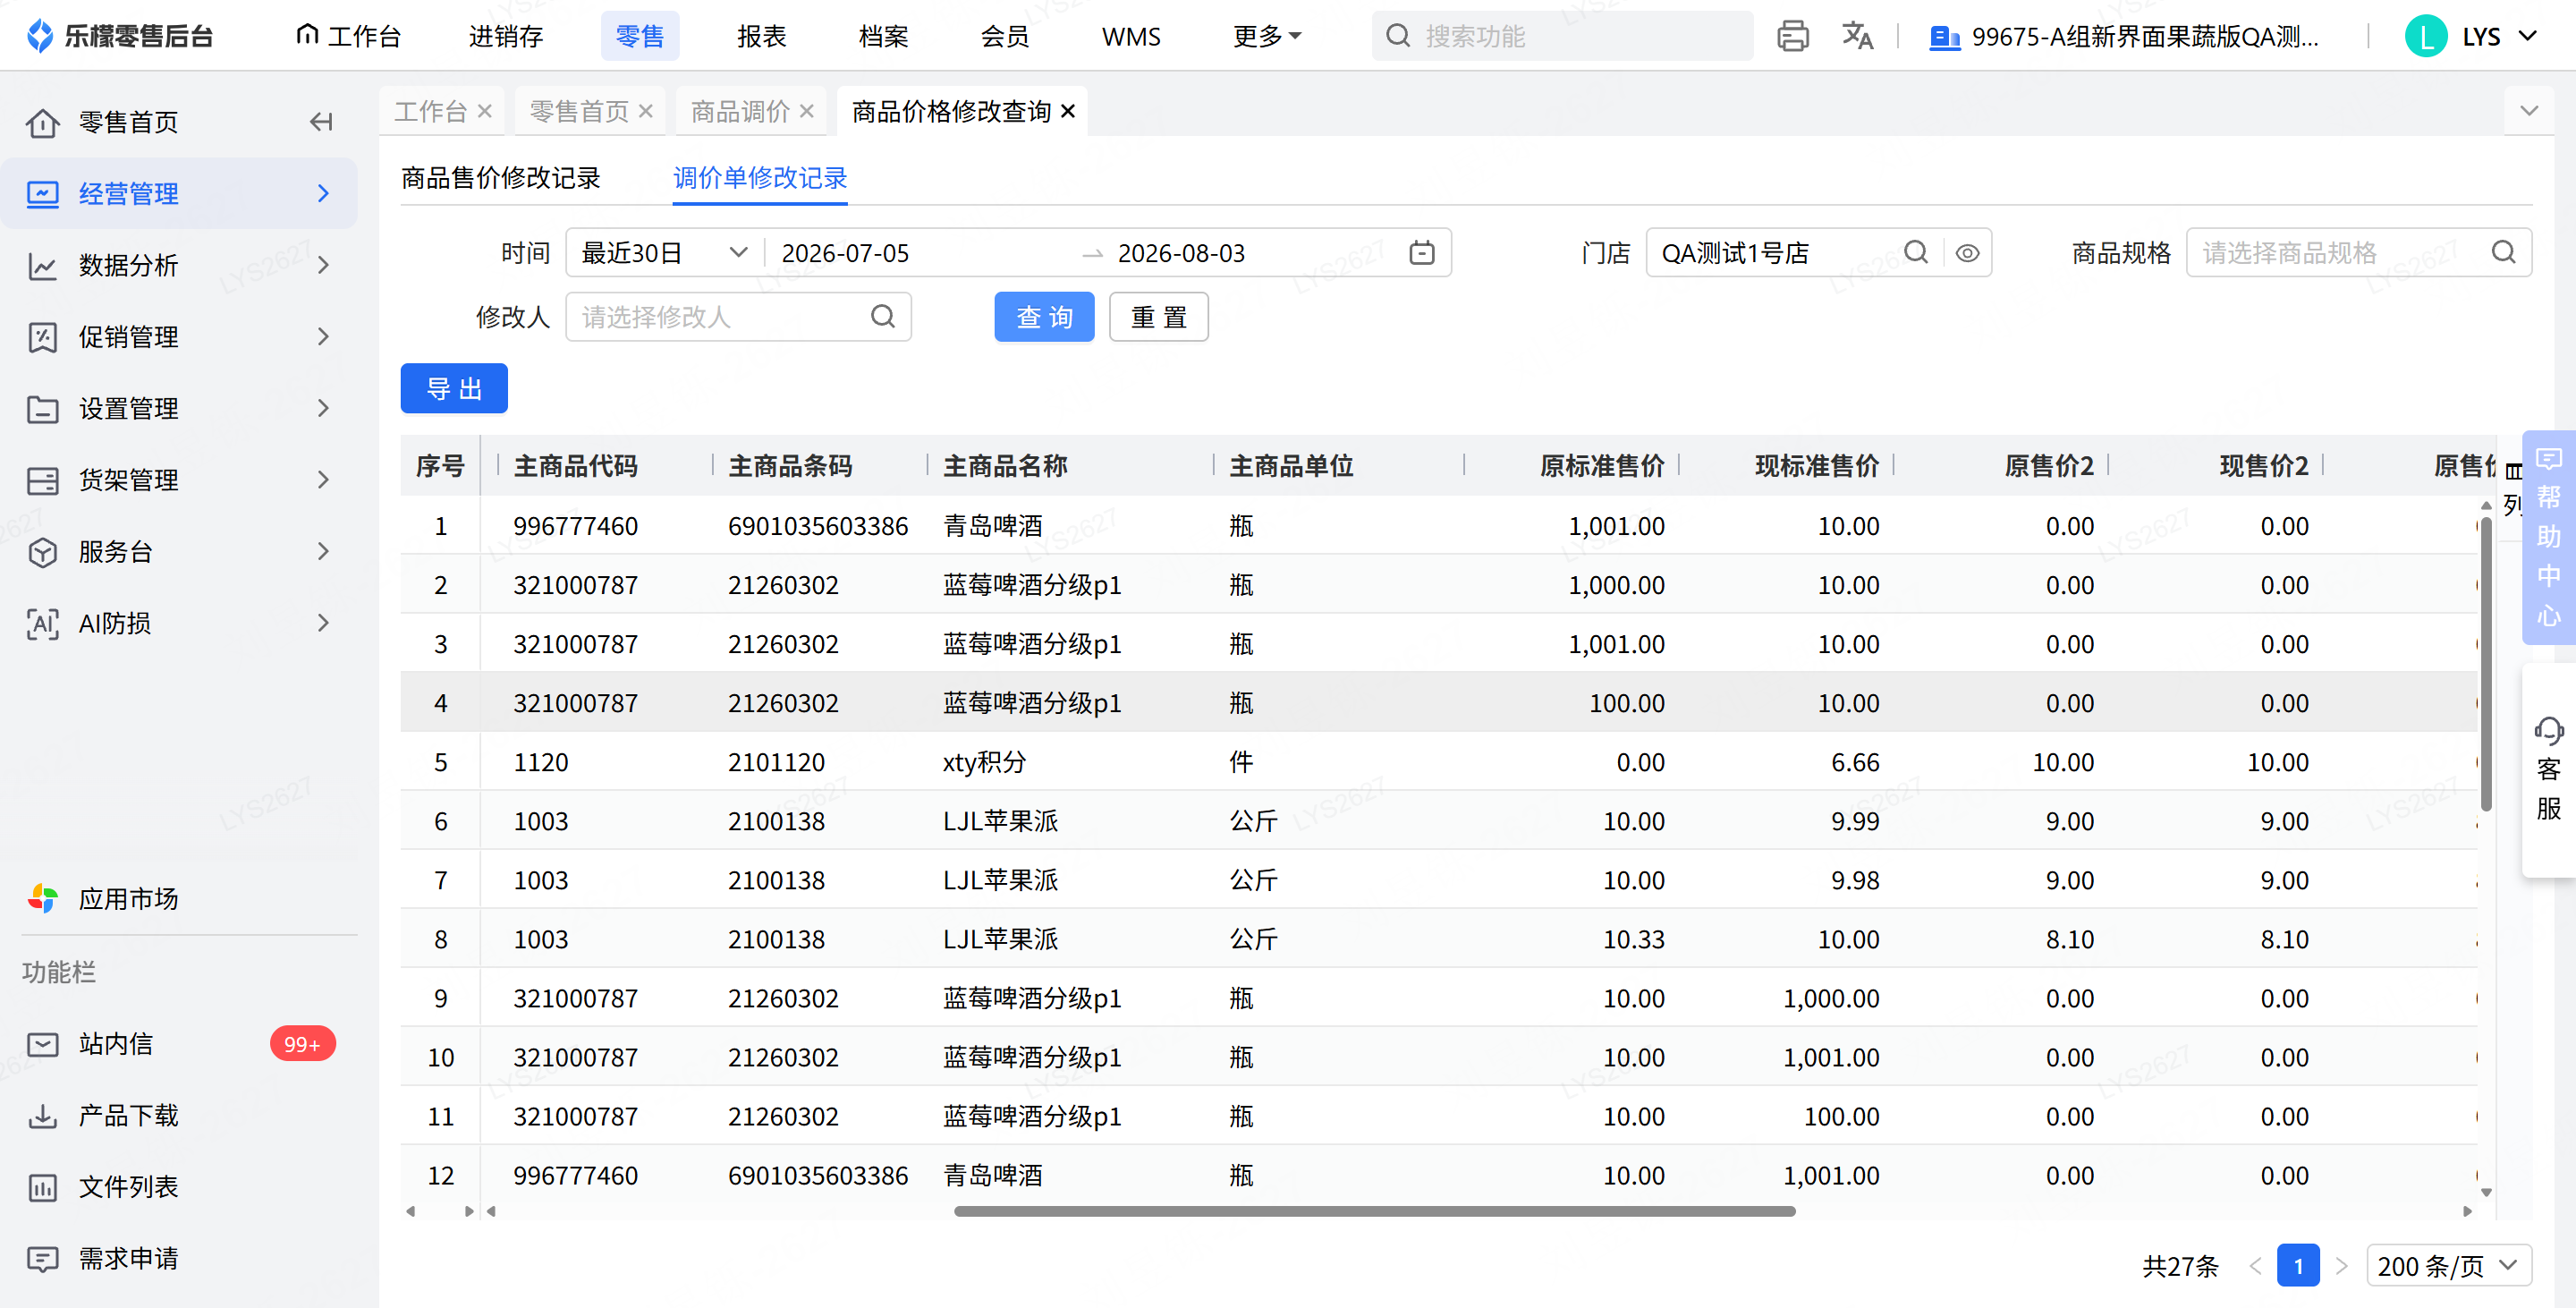Click the calendar icon in date range
Image resolution: width=2576 pixels, height=1308 pixels.
click(x=1421, y=253)
